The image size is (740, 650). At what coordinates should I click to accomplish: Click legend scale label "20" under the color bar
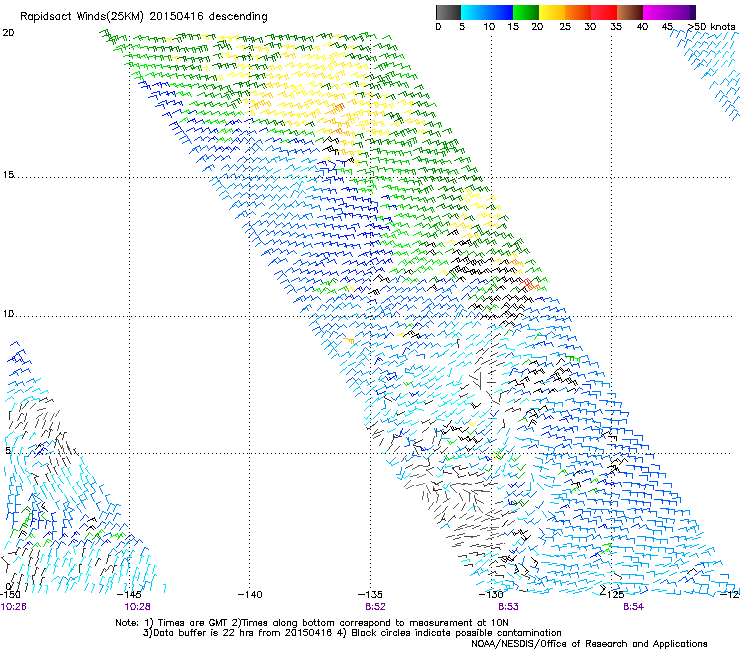tap(537, 27)
